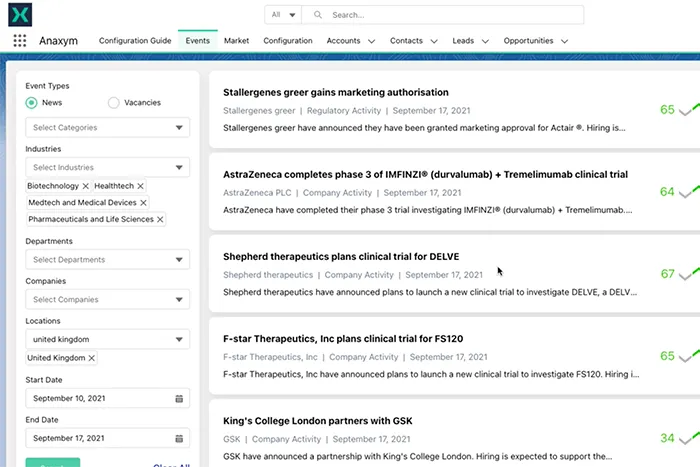Open the Locations united kingdom dropdown
The height and width of the screenshot is (467, 700).
coord(108,339)
